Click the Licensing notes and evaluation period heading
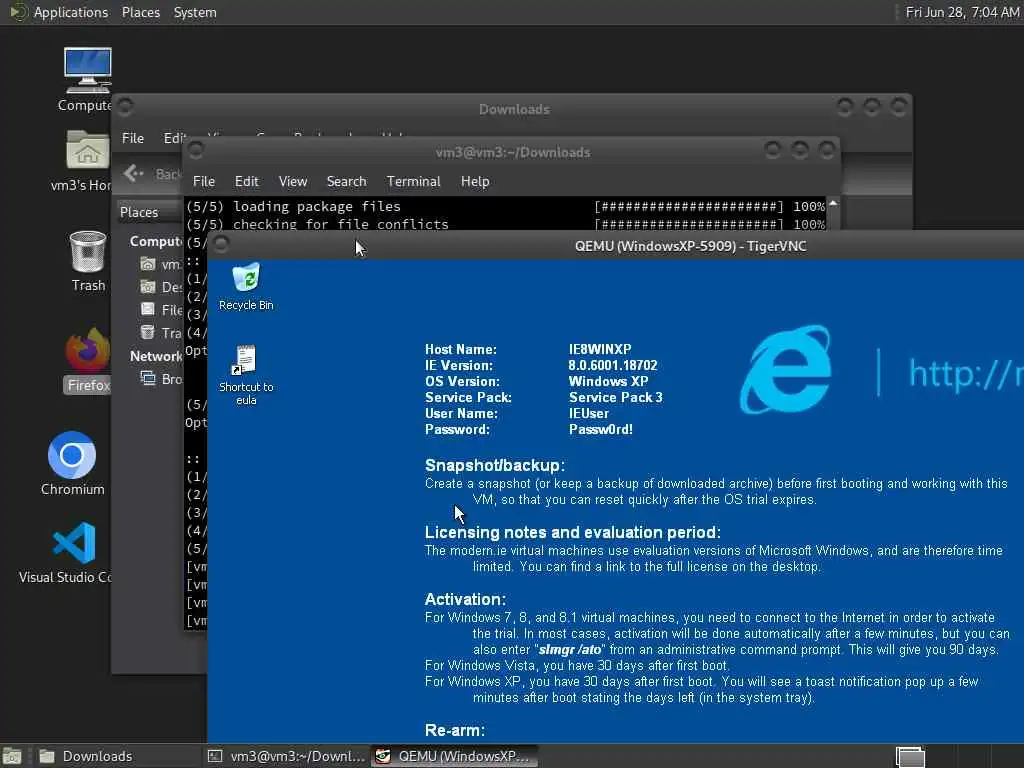The height and width of the screenshot is (768, 1024). 573,532
